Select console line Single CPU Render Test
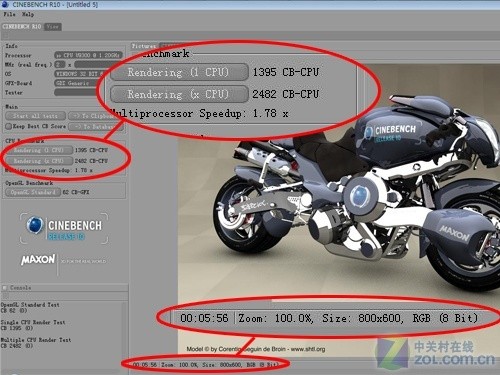Viewport: 500px width, 375px height. 33,322
